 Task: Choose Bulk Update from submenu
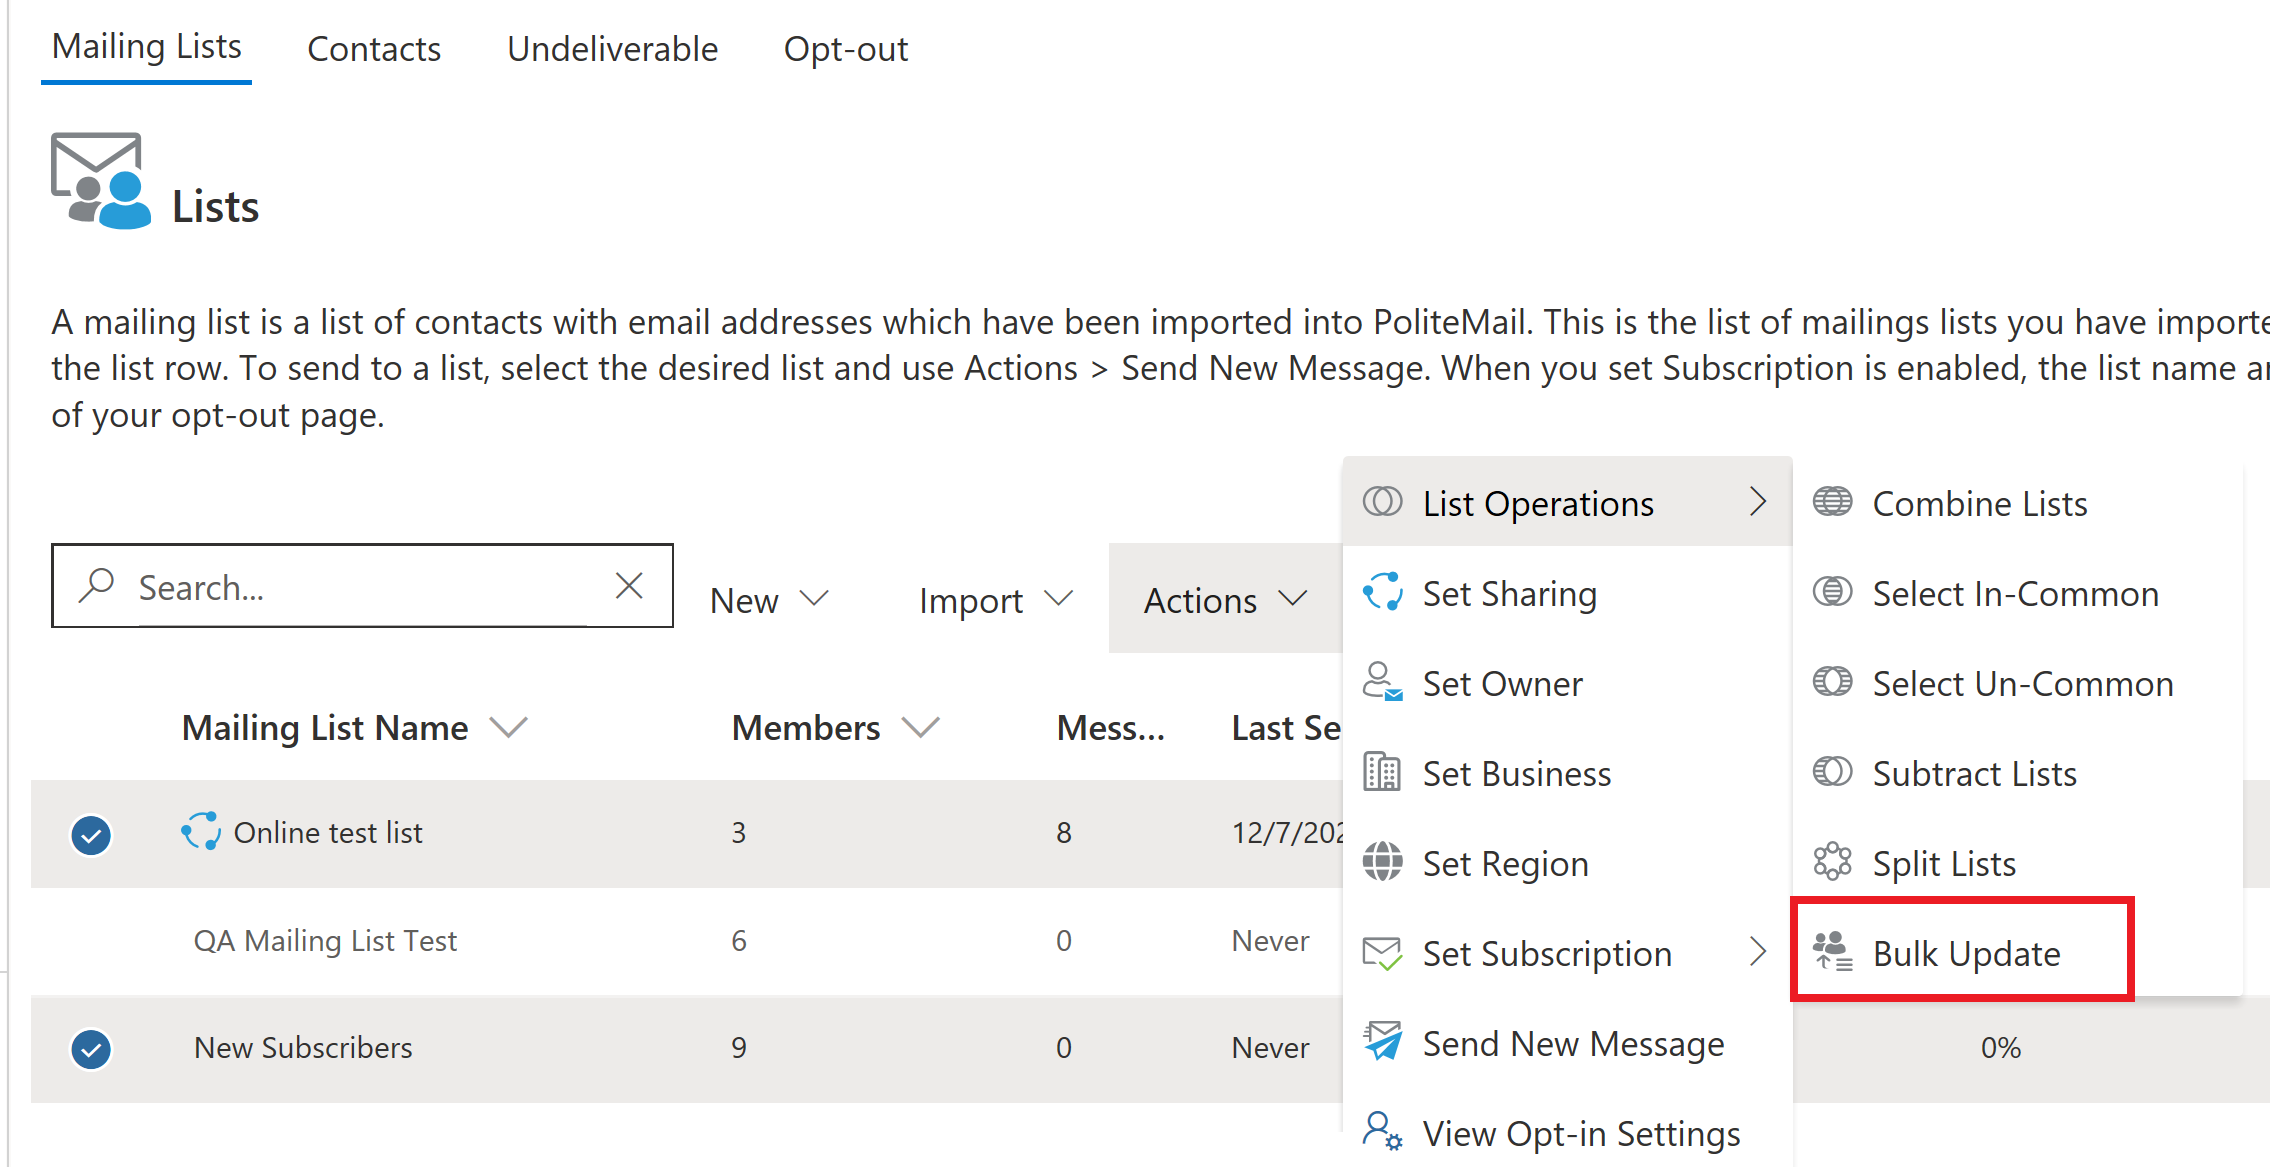tap(1965, 953)
